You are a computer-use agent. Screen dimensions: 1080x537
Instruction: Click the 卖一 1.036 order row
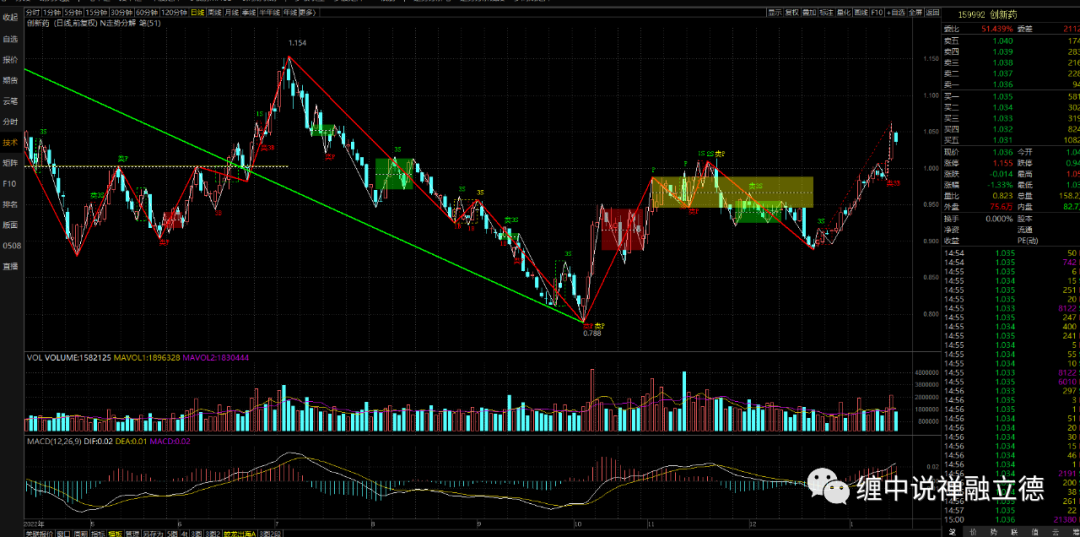pos(1011,83)
